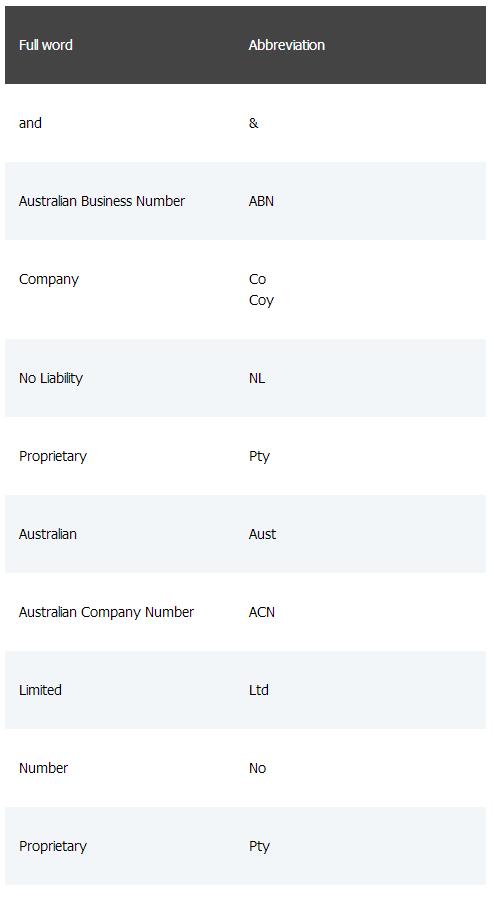Click the "Full word" column header
The width and height of the screenshot is (492, 899).
[x=46, y=45]
